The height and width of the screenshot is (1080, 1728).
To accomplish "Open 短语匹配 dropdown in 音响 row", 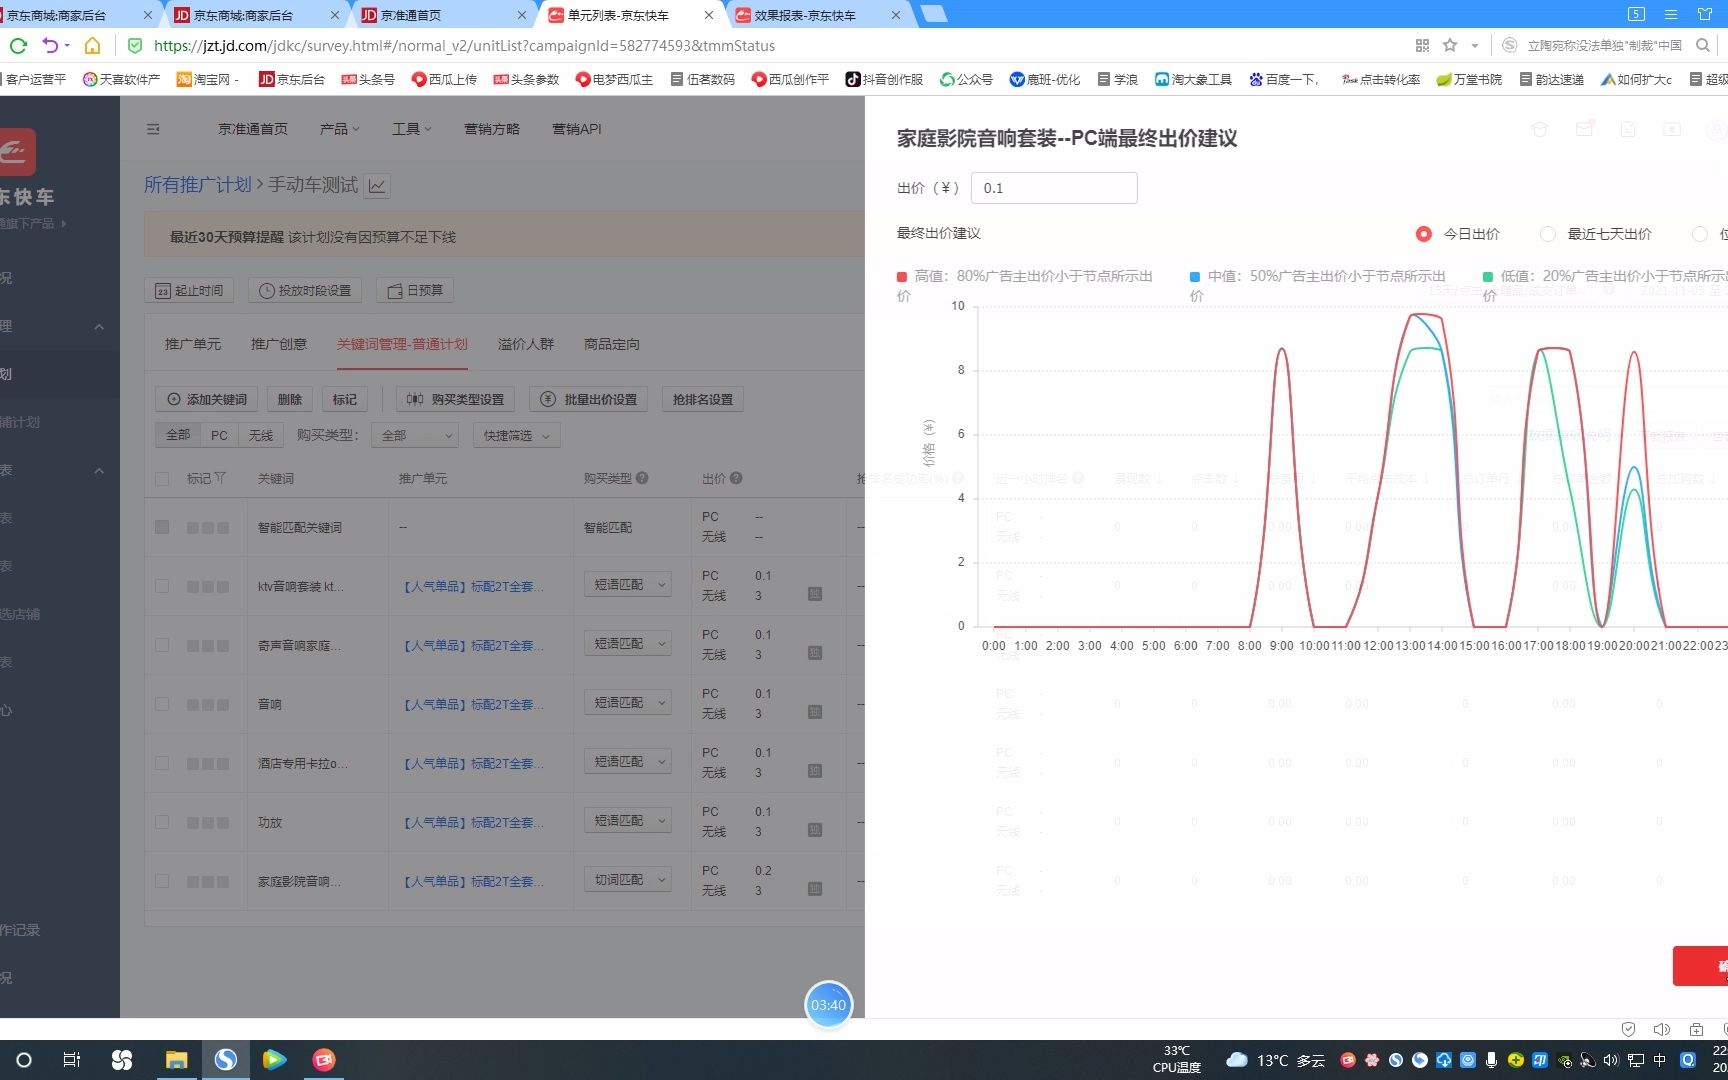I will pyautogui.click(x=627, y=703).
